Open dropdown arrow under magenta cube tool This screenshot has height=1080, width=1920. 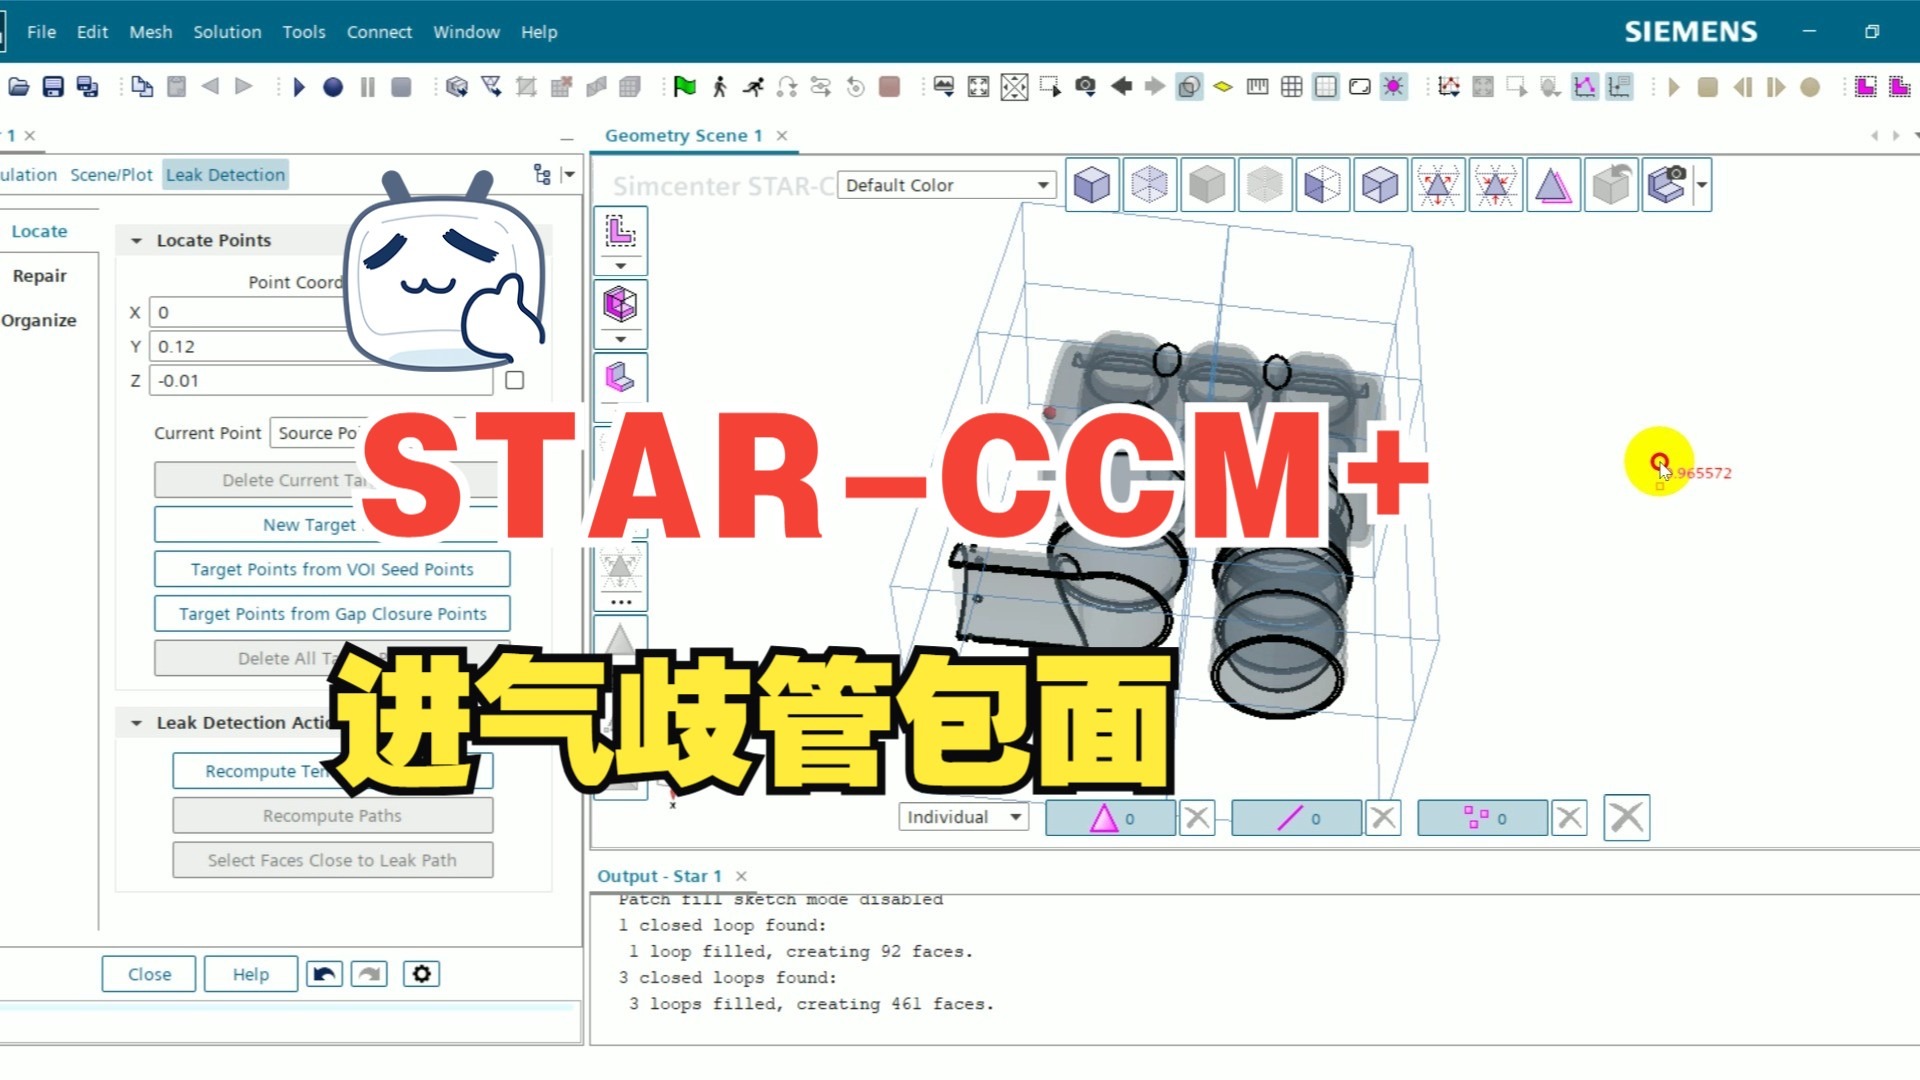point(620,339)
